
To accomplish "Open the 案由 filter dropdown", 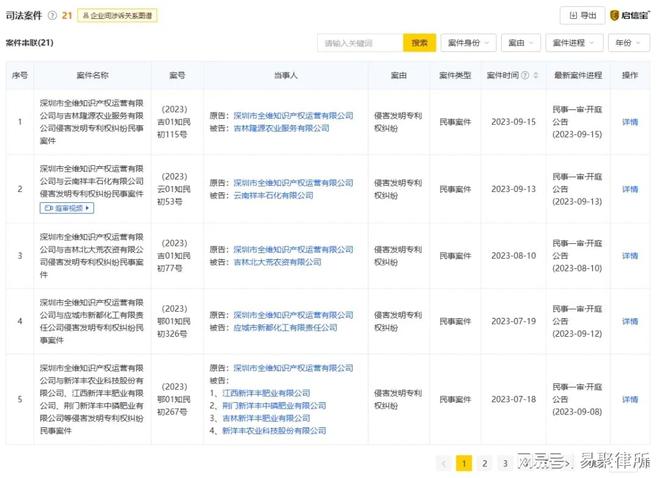I will pos(521,43).
